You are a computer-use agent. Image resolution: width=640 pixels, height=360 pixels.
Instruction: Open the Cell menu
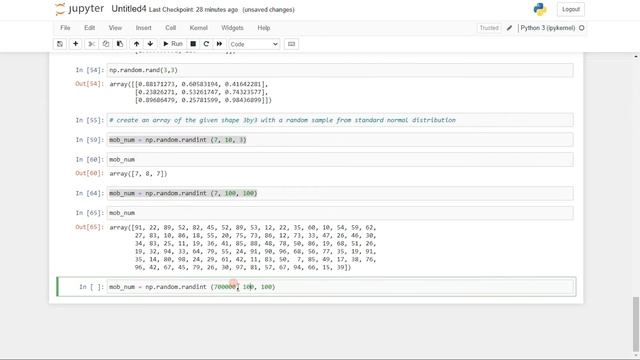pyautogui.click(x=171, y=28)
